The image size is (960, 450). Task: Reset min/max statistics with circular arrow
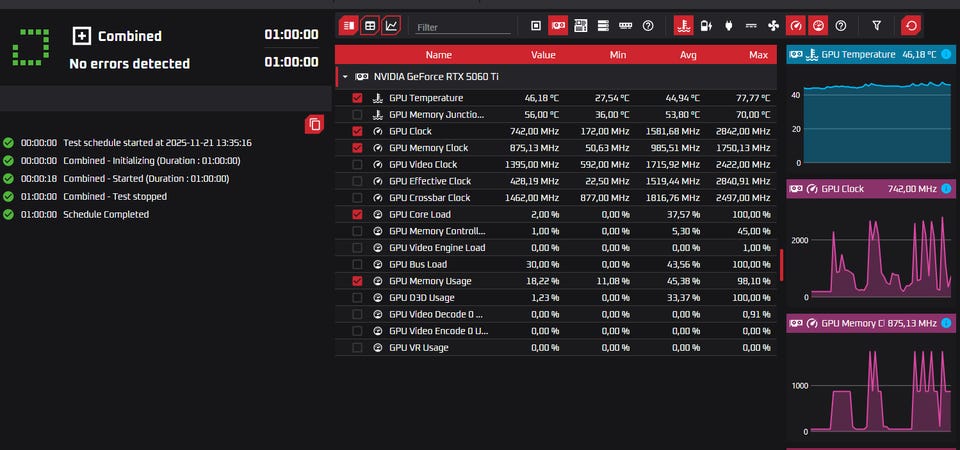tap(911, 26)
